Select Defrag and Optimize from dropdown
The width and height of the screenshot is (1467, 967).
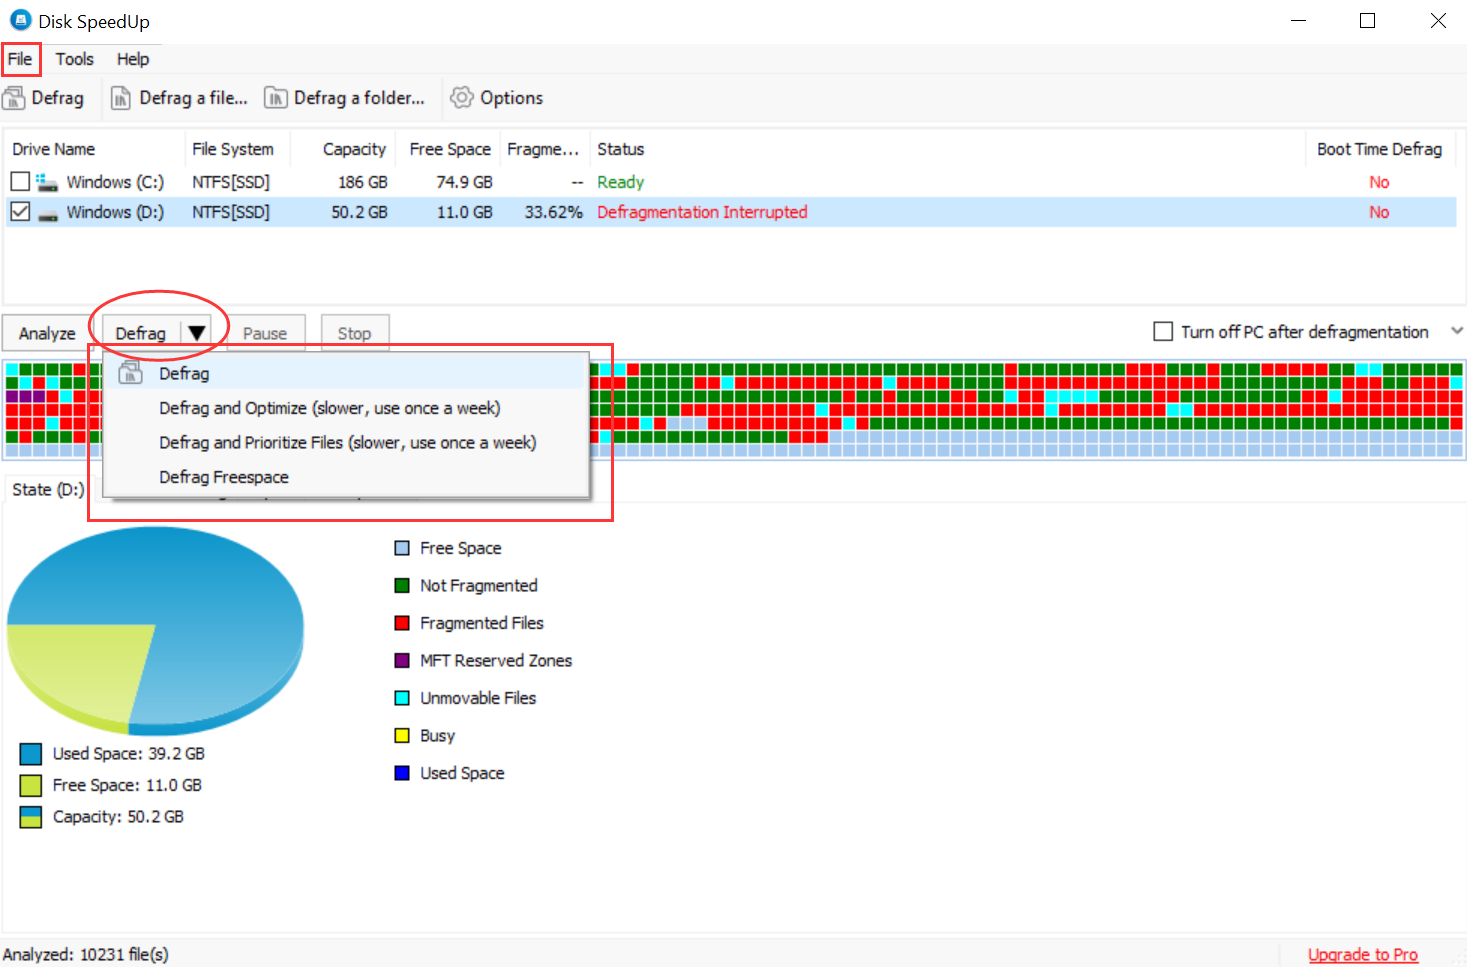coord(329,408)
